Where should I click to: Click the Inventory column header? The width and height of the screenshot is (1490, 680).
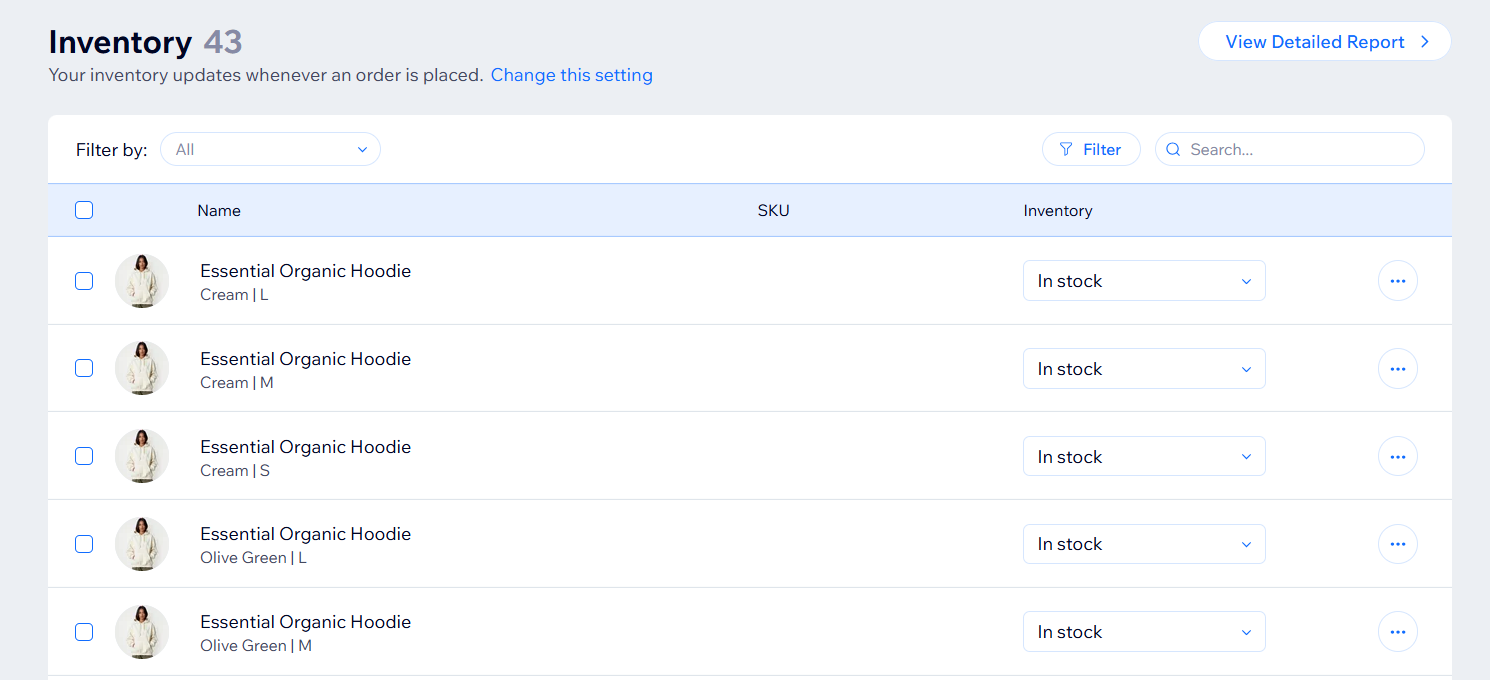point(1058,211)
